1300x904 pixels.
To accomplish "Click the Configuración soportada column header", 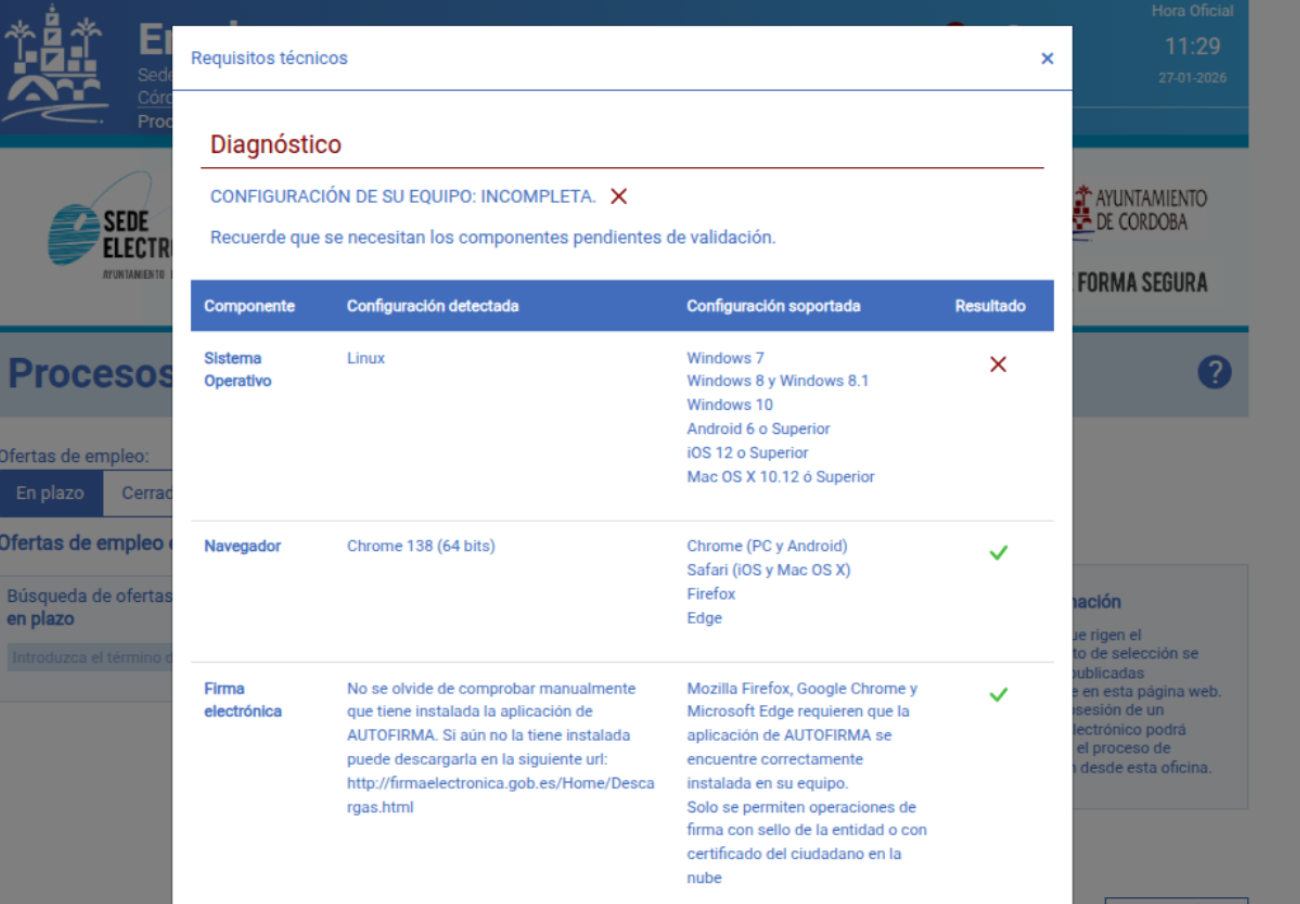I will (773, 306).
